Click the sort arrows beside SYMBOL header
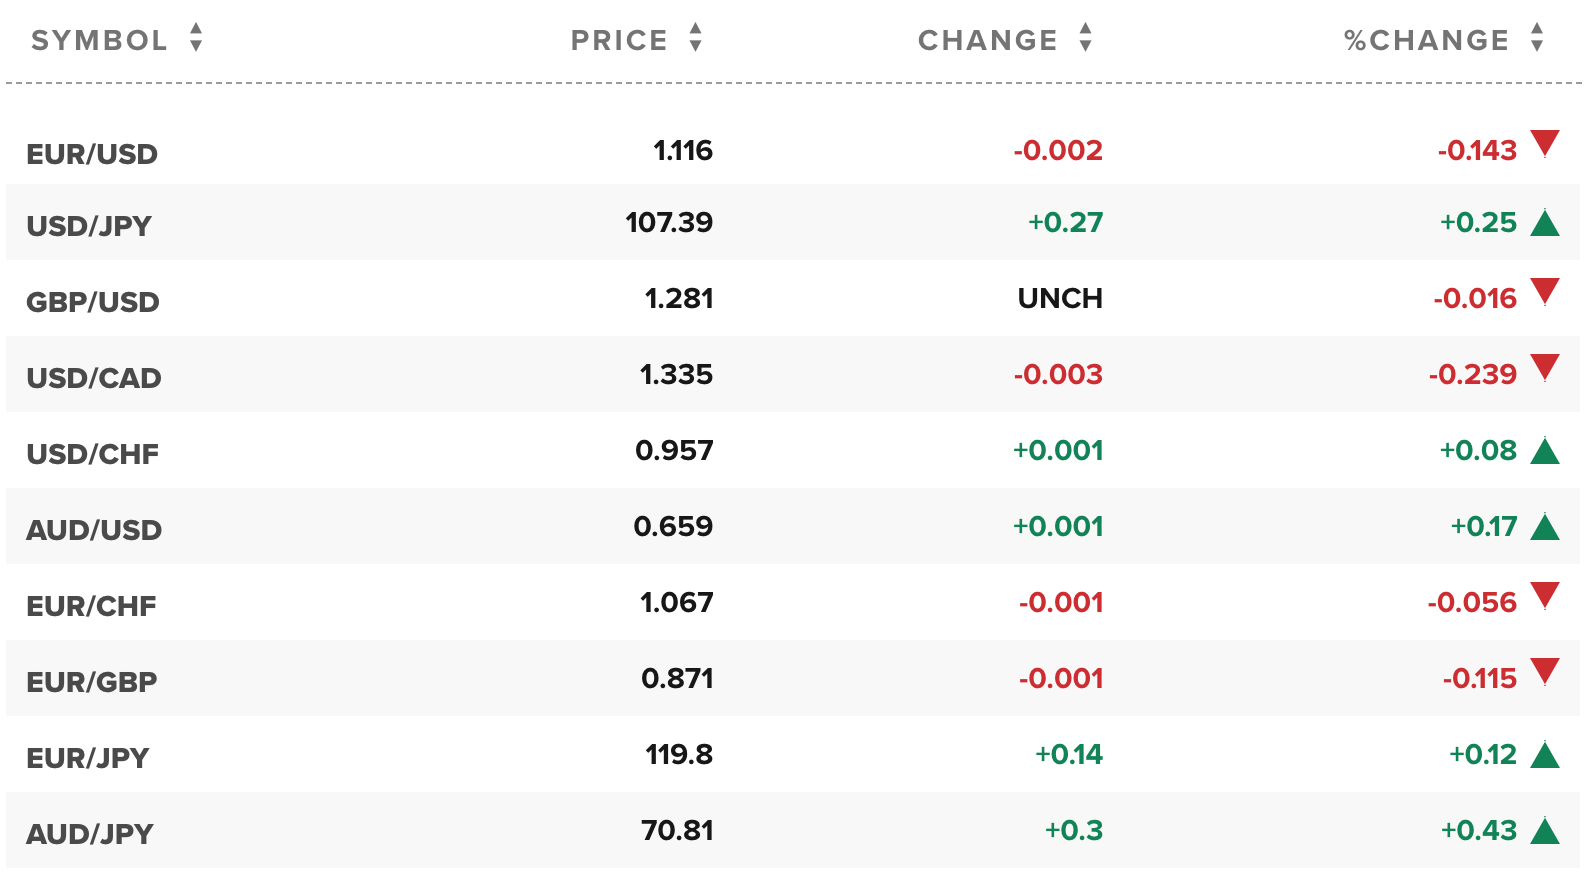 (x=196, y=38)
